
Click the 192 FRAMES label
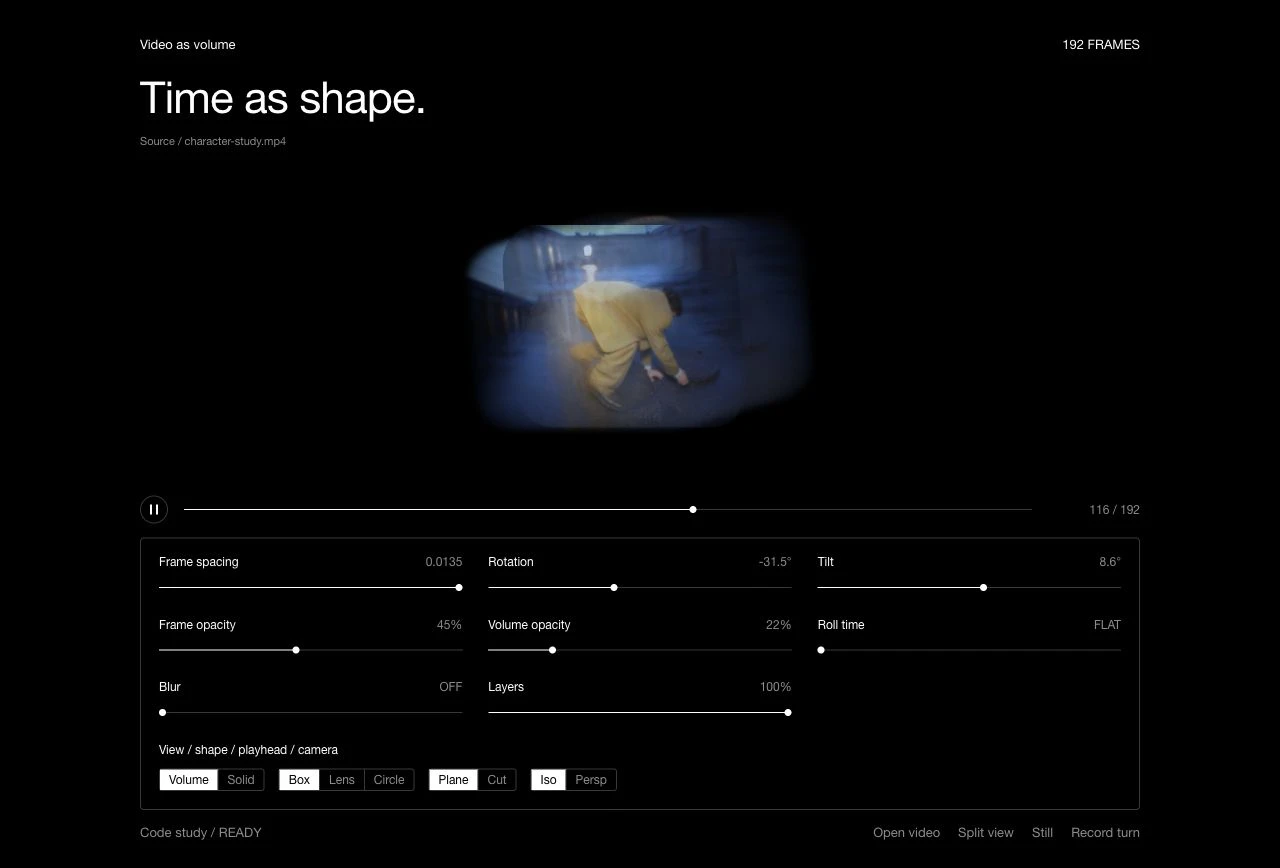pyautogui.click(x=1101, y=45)
